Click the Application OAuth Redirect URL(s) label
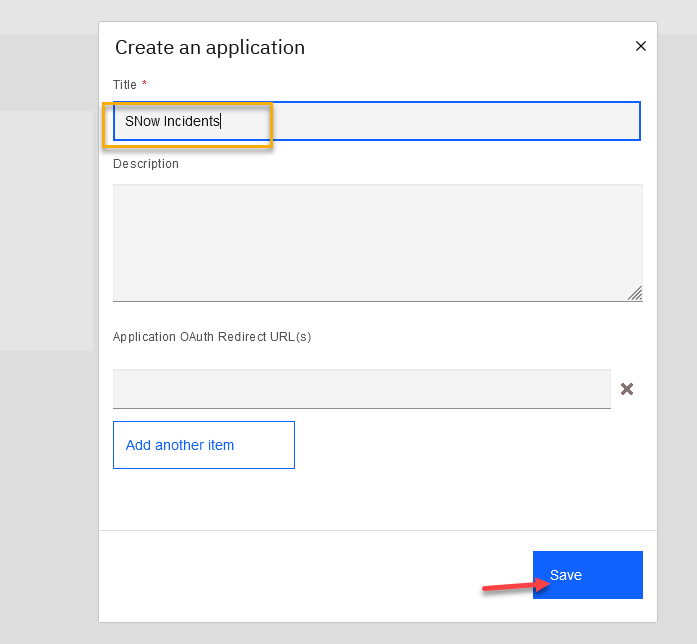The image size is (697, 644). point(212,337)
